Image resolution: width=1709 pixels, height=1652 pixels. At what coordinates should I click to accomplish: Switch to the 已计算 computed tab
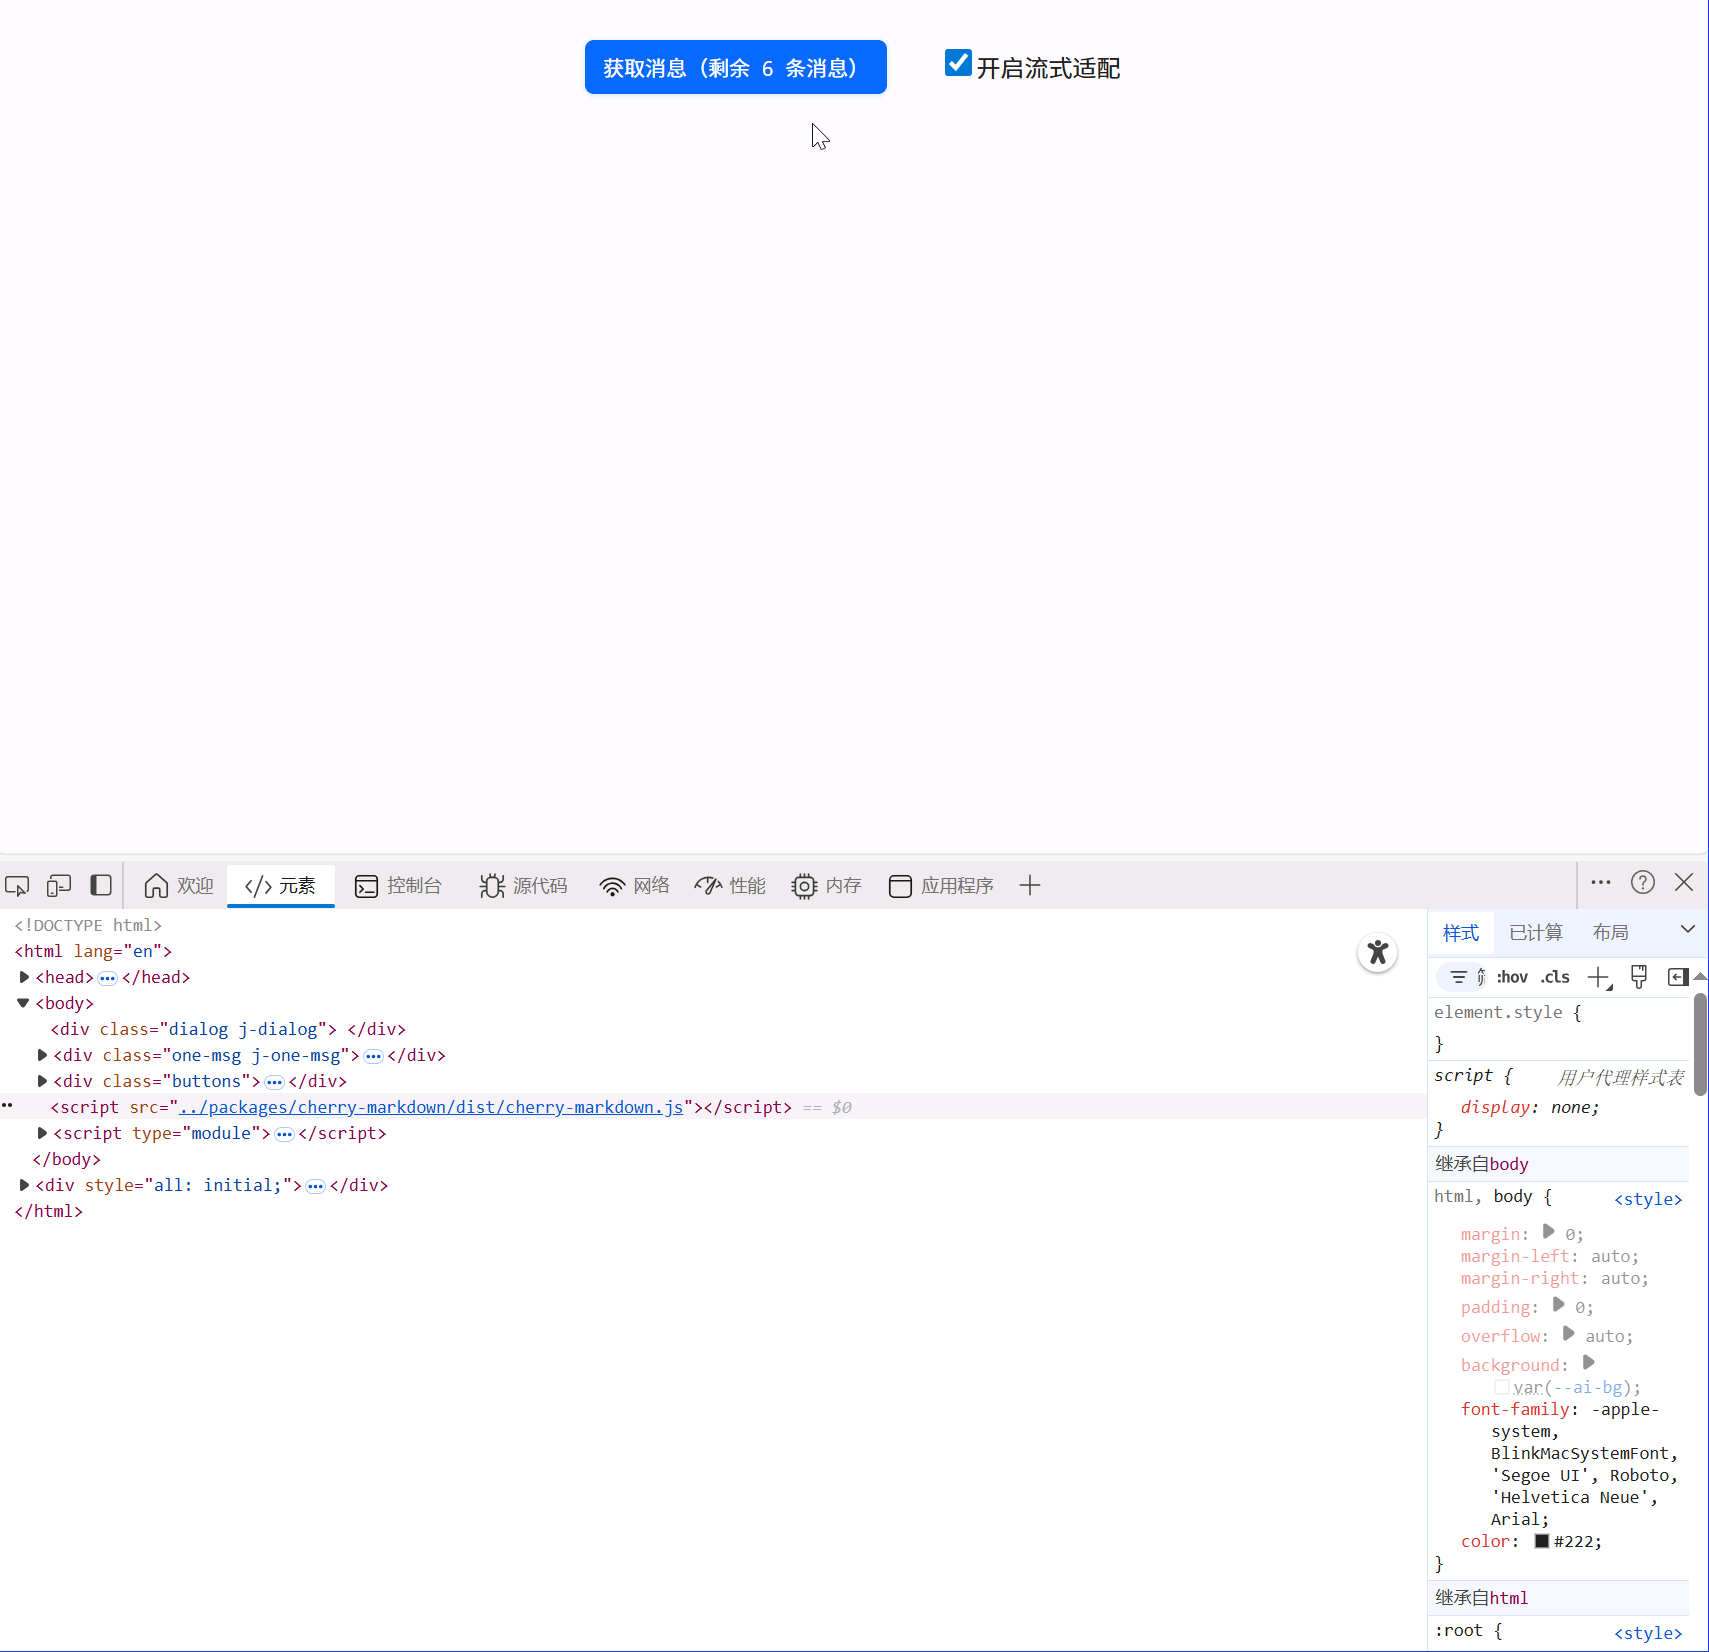[1536, 932]
